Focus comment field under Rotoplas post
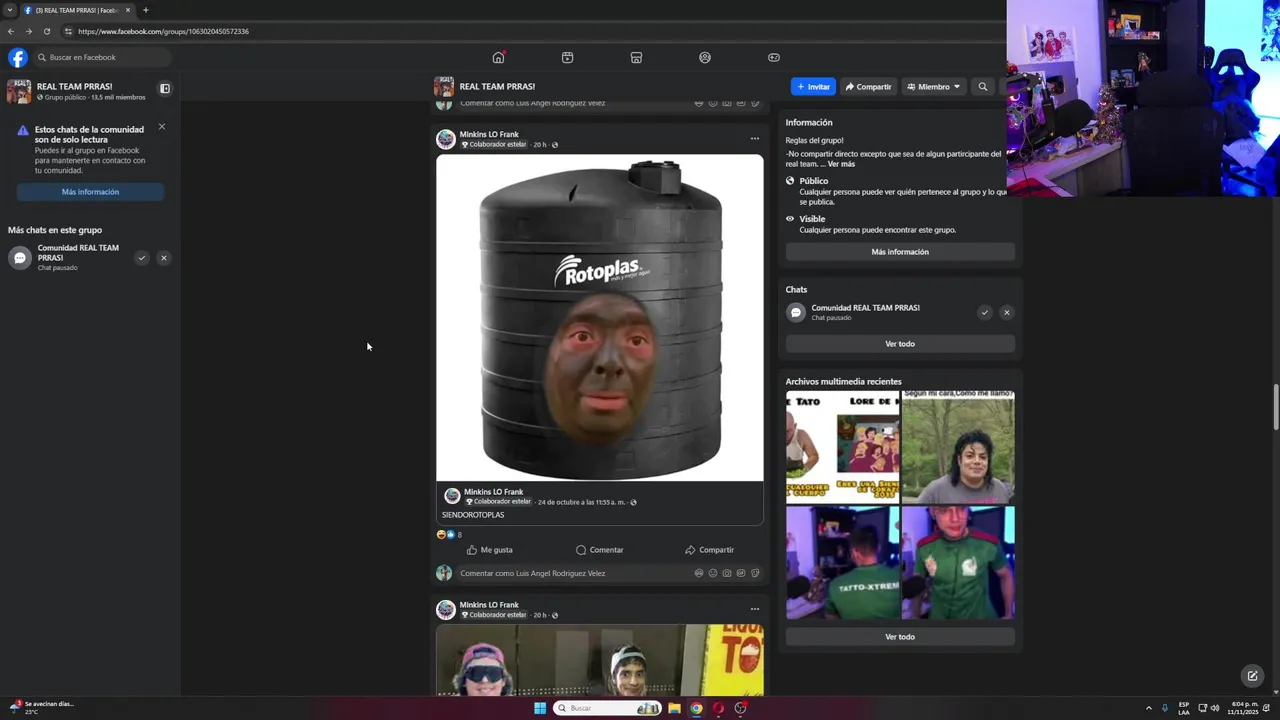The width and height of the screenshot is (1280, 720). [575, 573]
